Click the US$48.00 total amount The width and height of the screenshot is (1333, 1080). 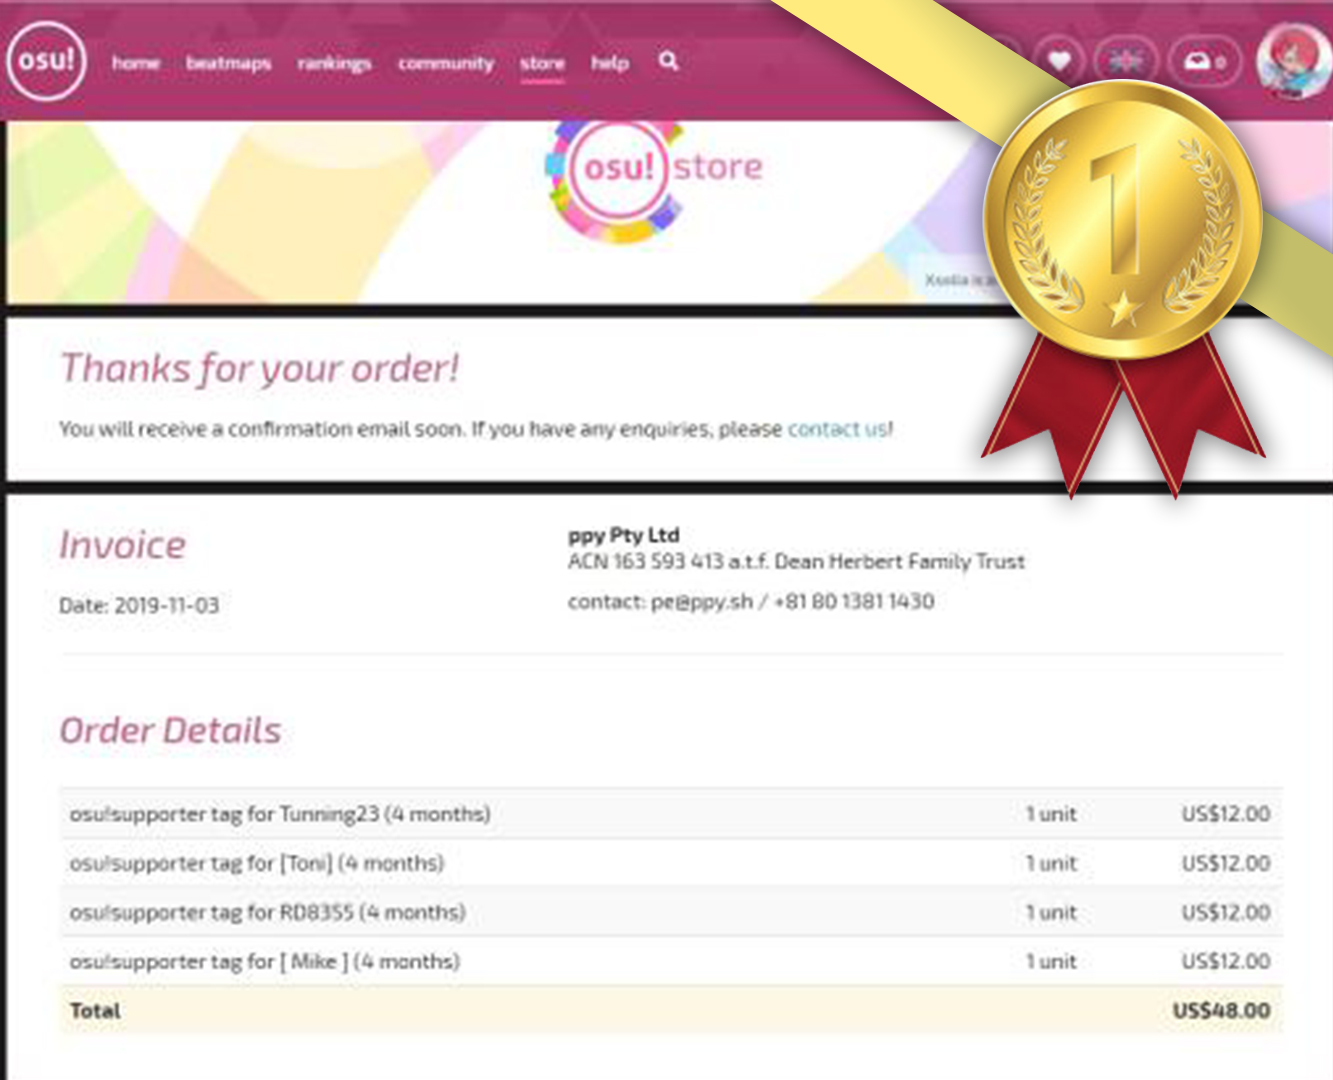click(x=1222, y=1011)
